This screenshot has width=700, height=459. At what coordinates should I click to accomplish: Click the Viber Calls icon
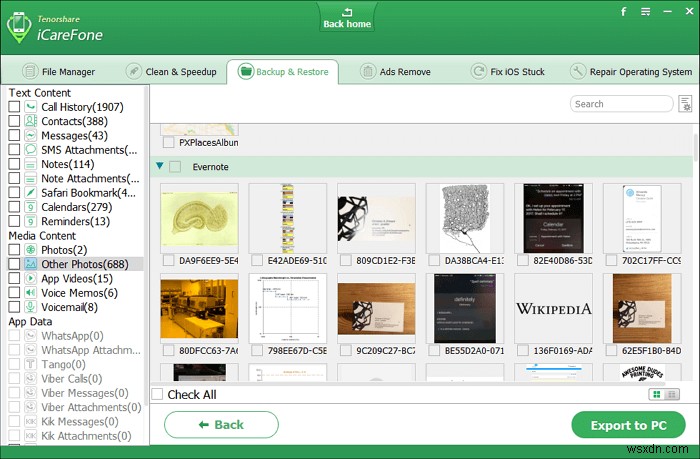[30, 378]
